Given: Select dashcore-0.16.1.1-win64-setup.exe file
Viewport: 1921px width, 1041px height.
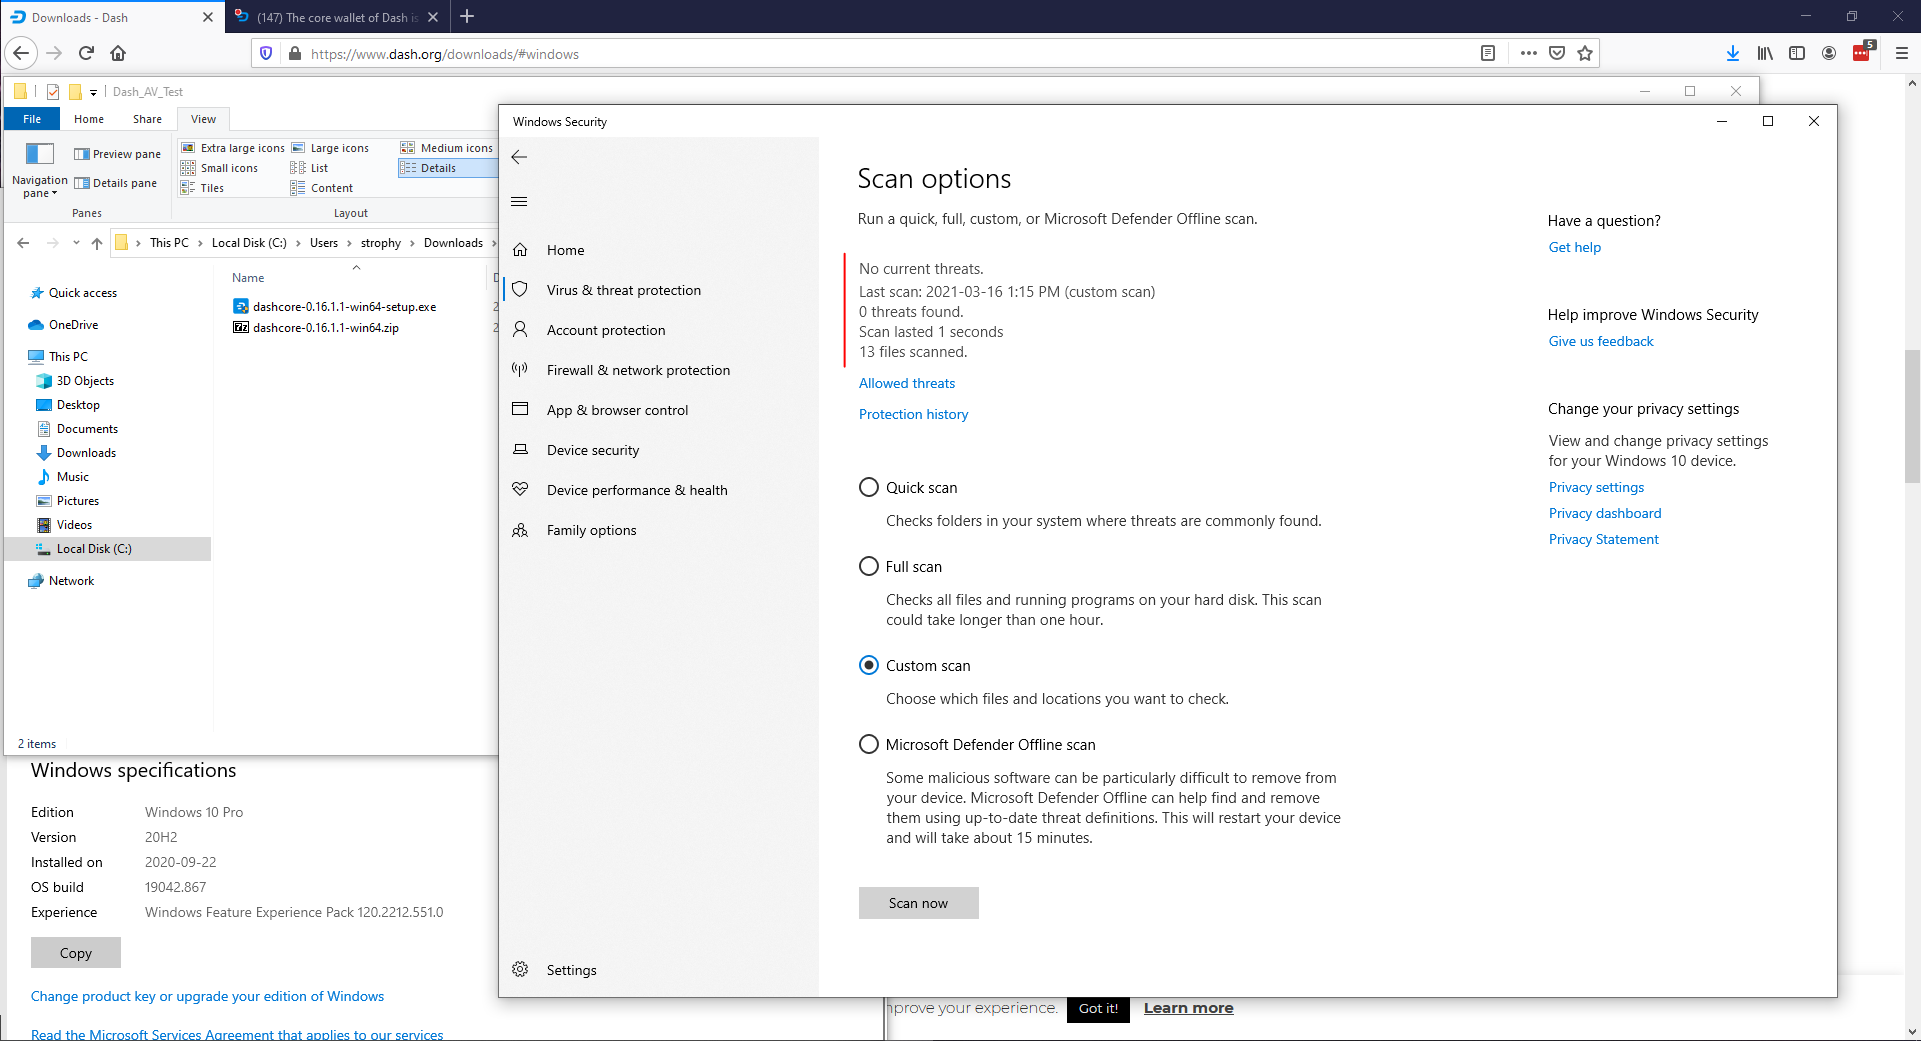Looking at the screenshot, I should click(344, 307).
